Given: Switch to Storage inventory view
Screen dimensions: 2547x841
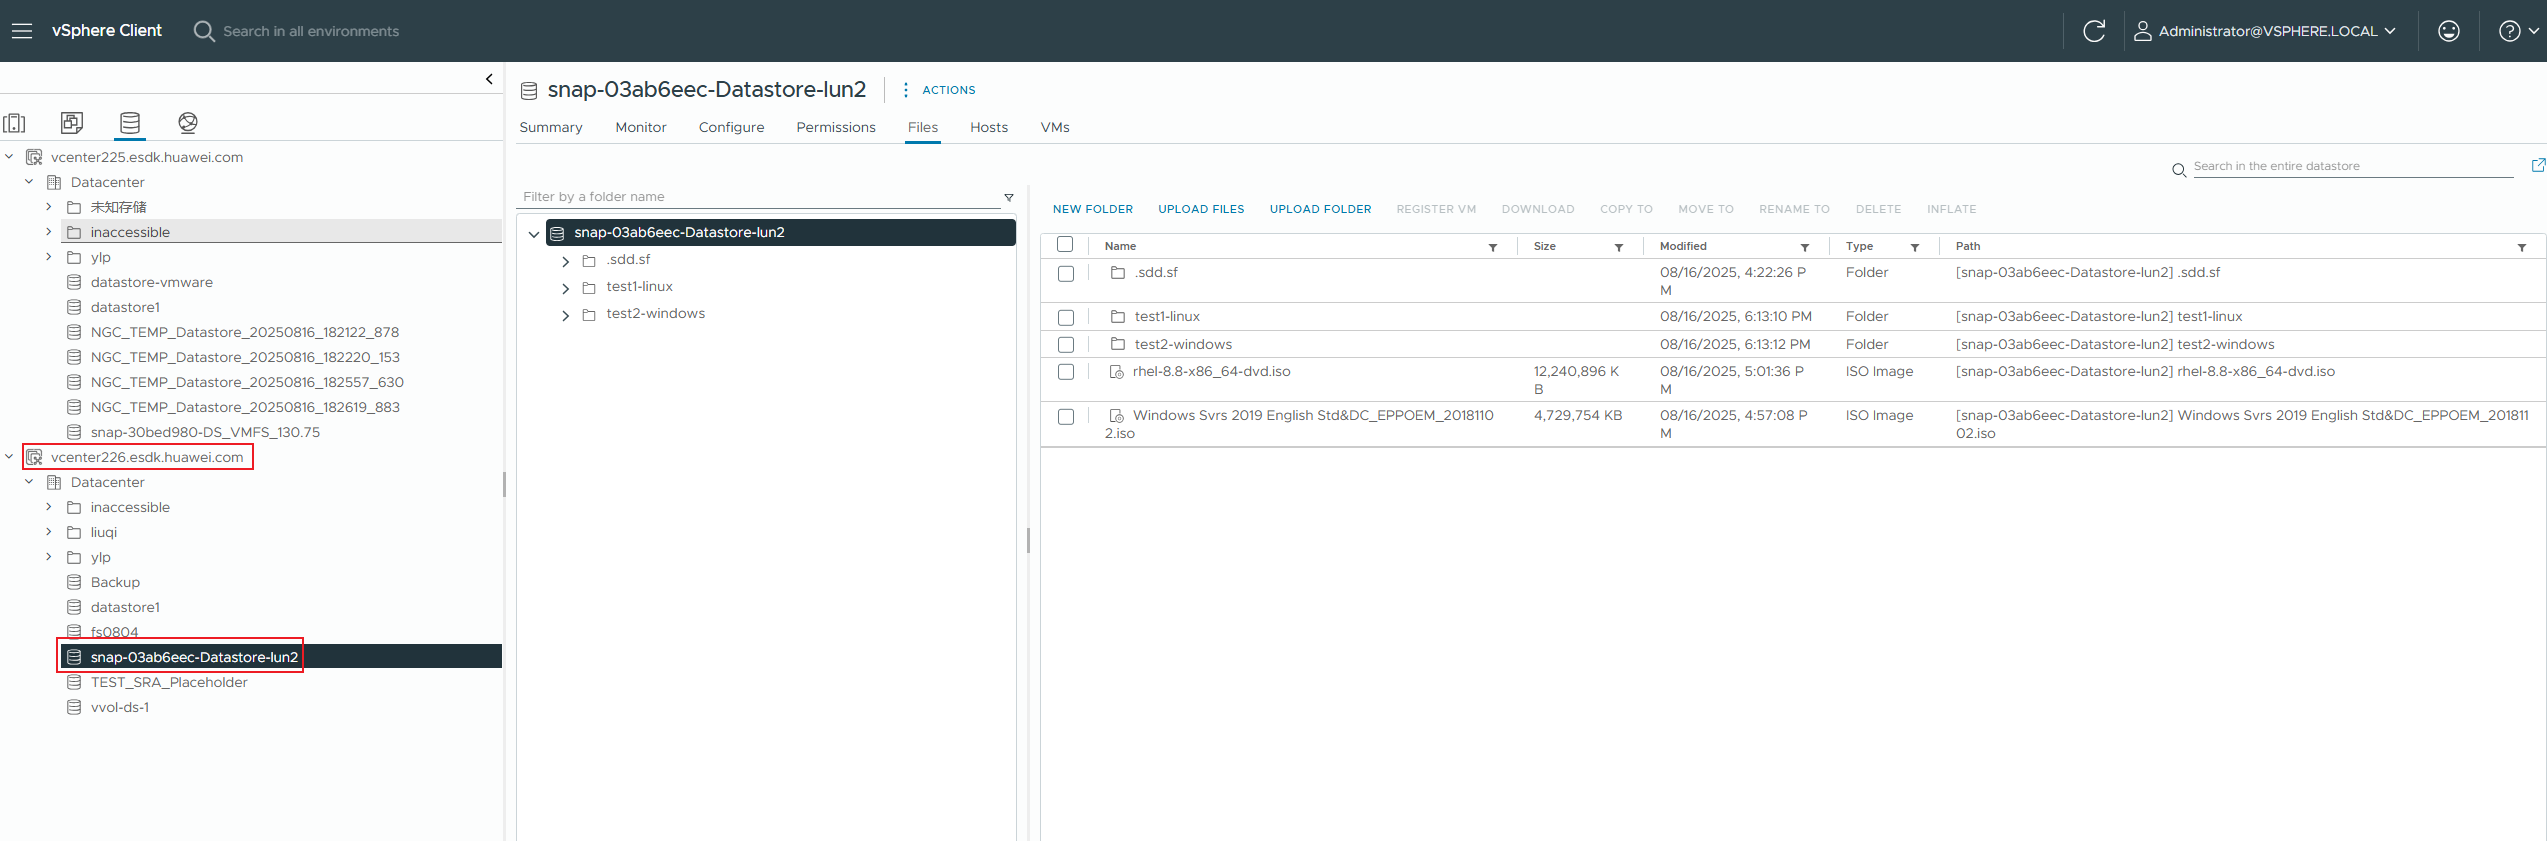Looking at the screenshot, I should (x=130, y=123).
